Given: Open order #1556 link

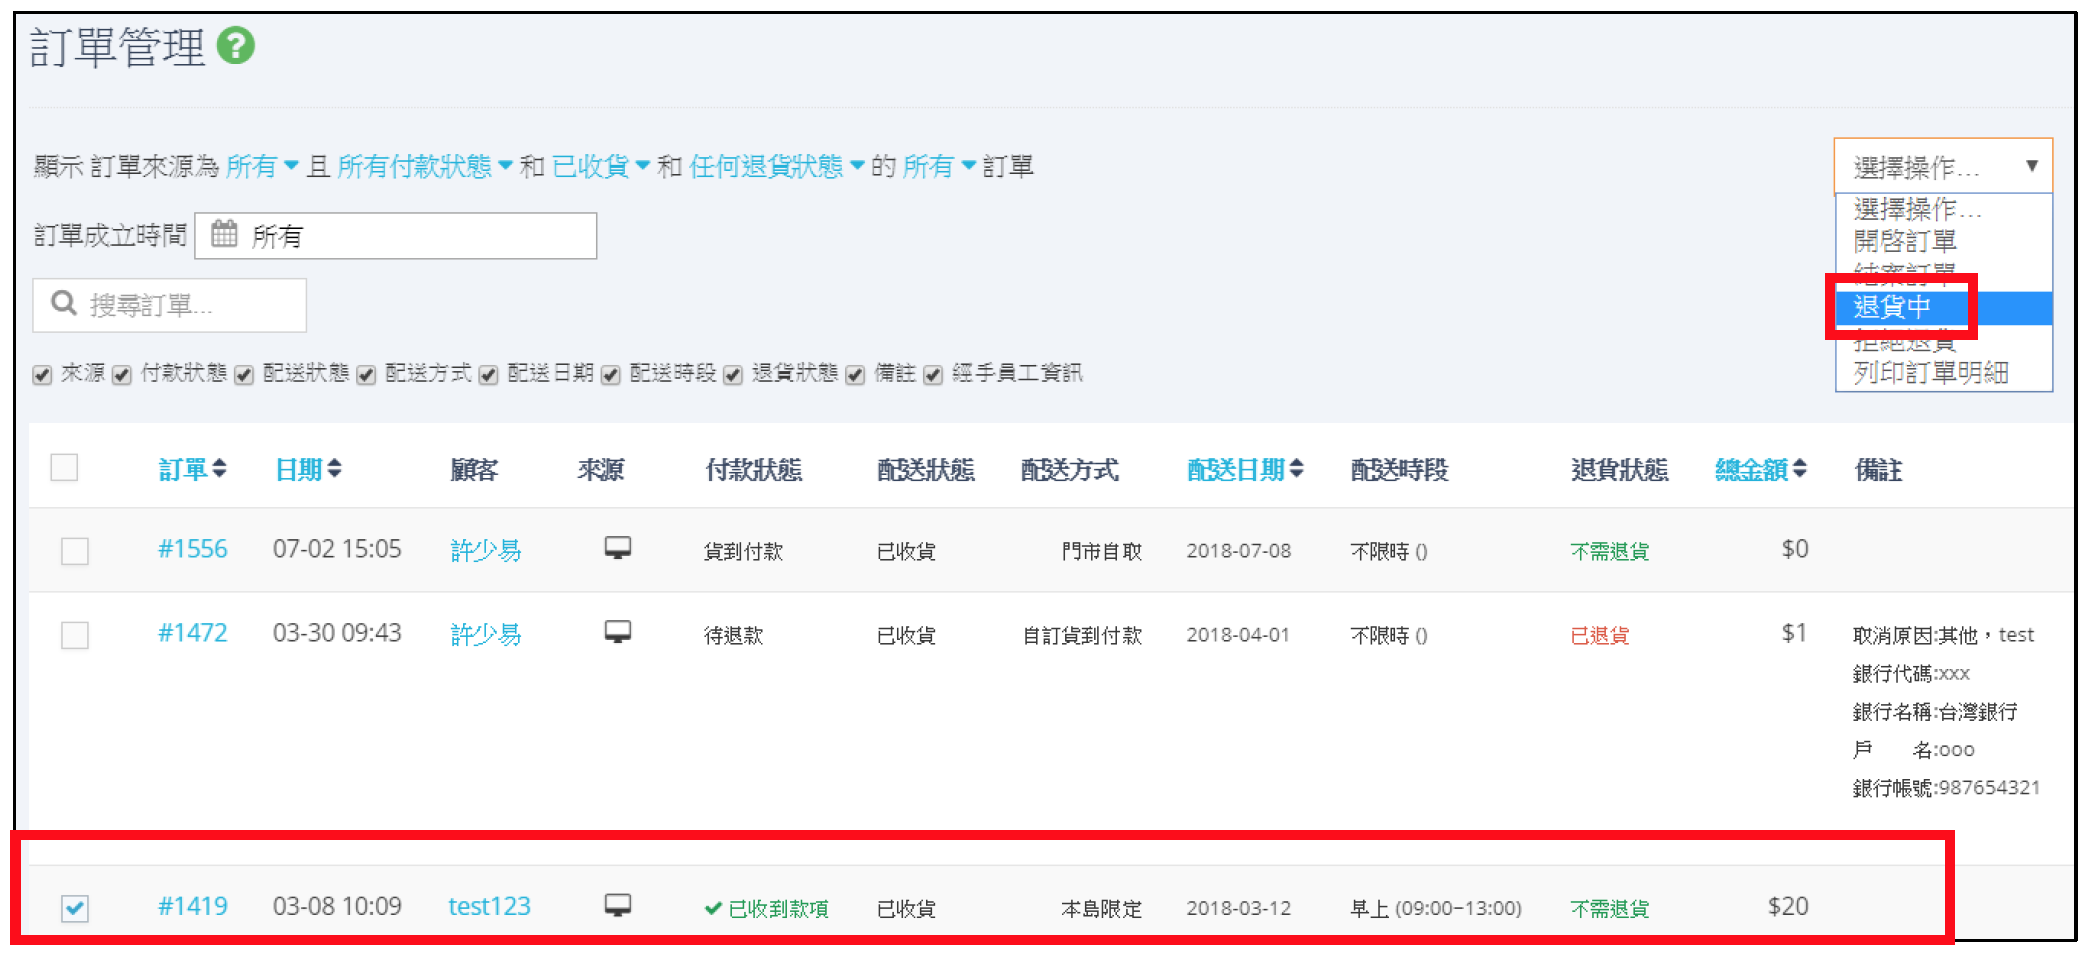Looking at the screenshot, I should click(193, 549).
